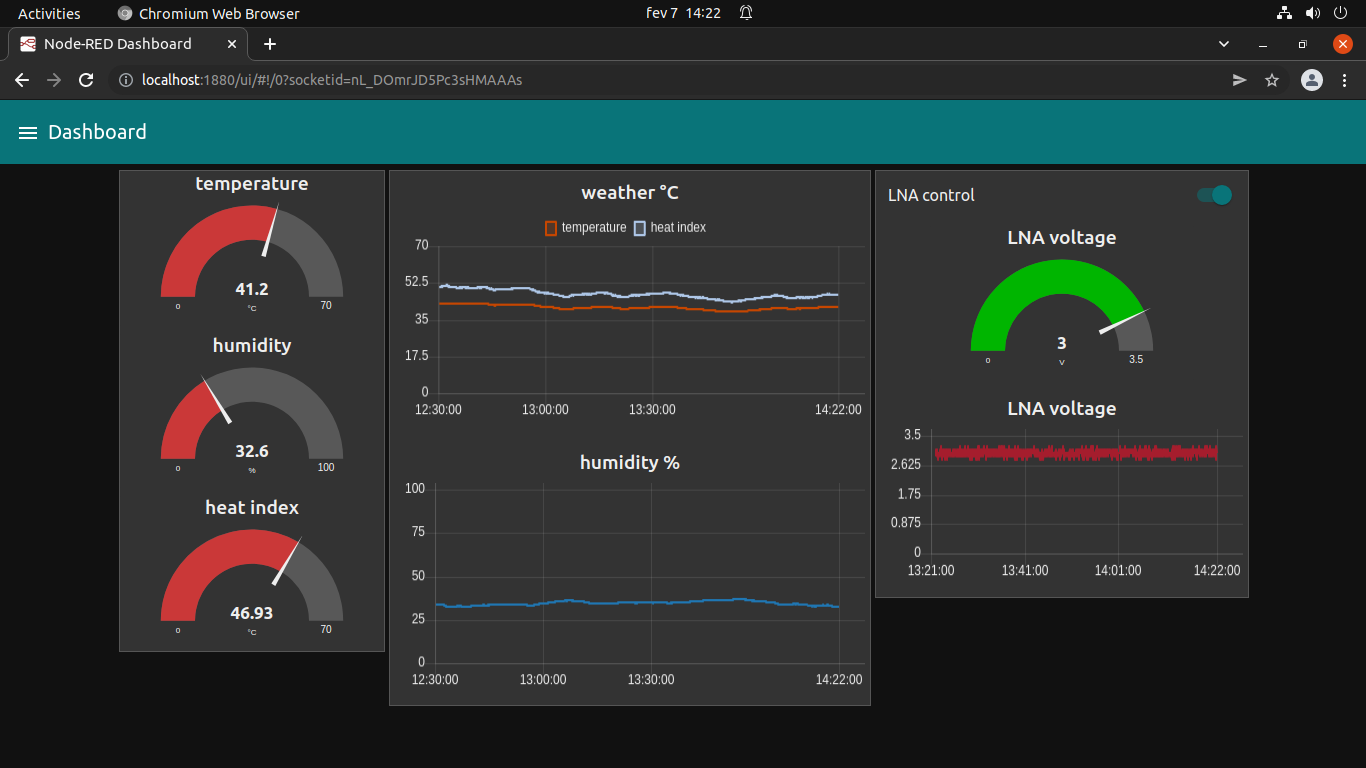
Task: Toggle temperature series in weather legend
Action: pyautogui.click(x=586, y=228)
